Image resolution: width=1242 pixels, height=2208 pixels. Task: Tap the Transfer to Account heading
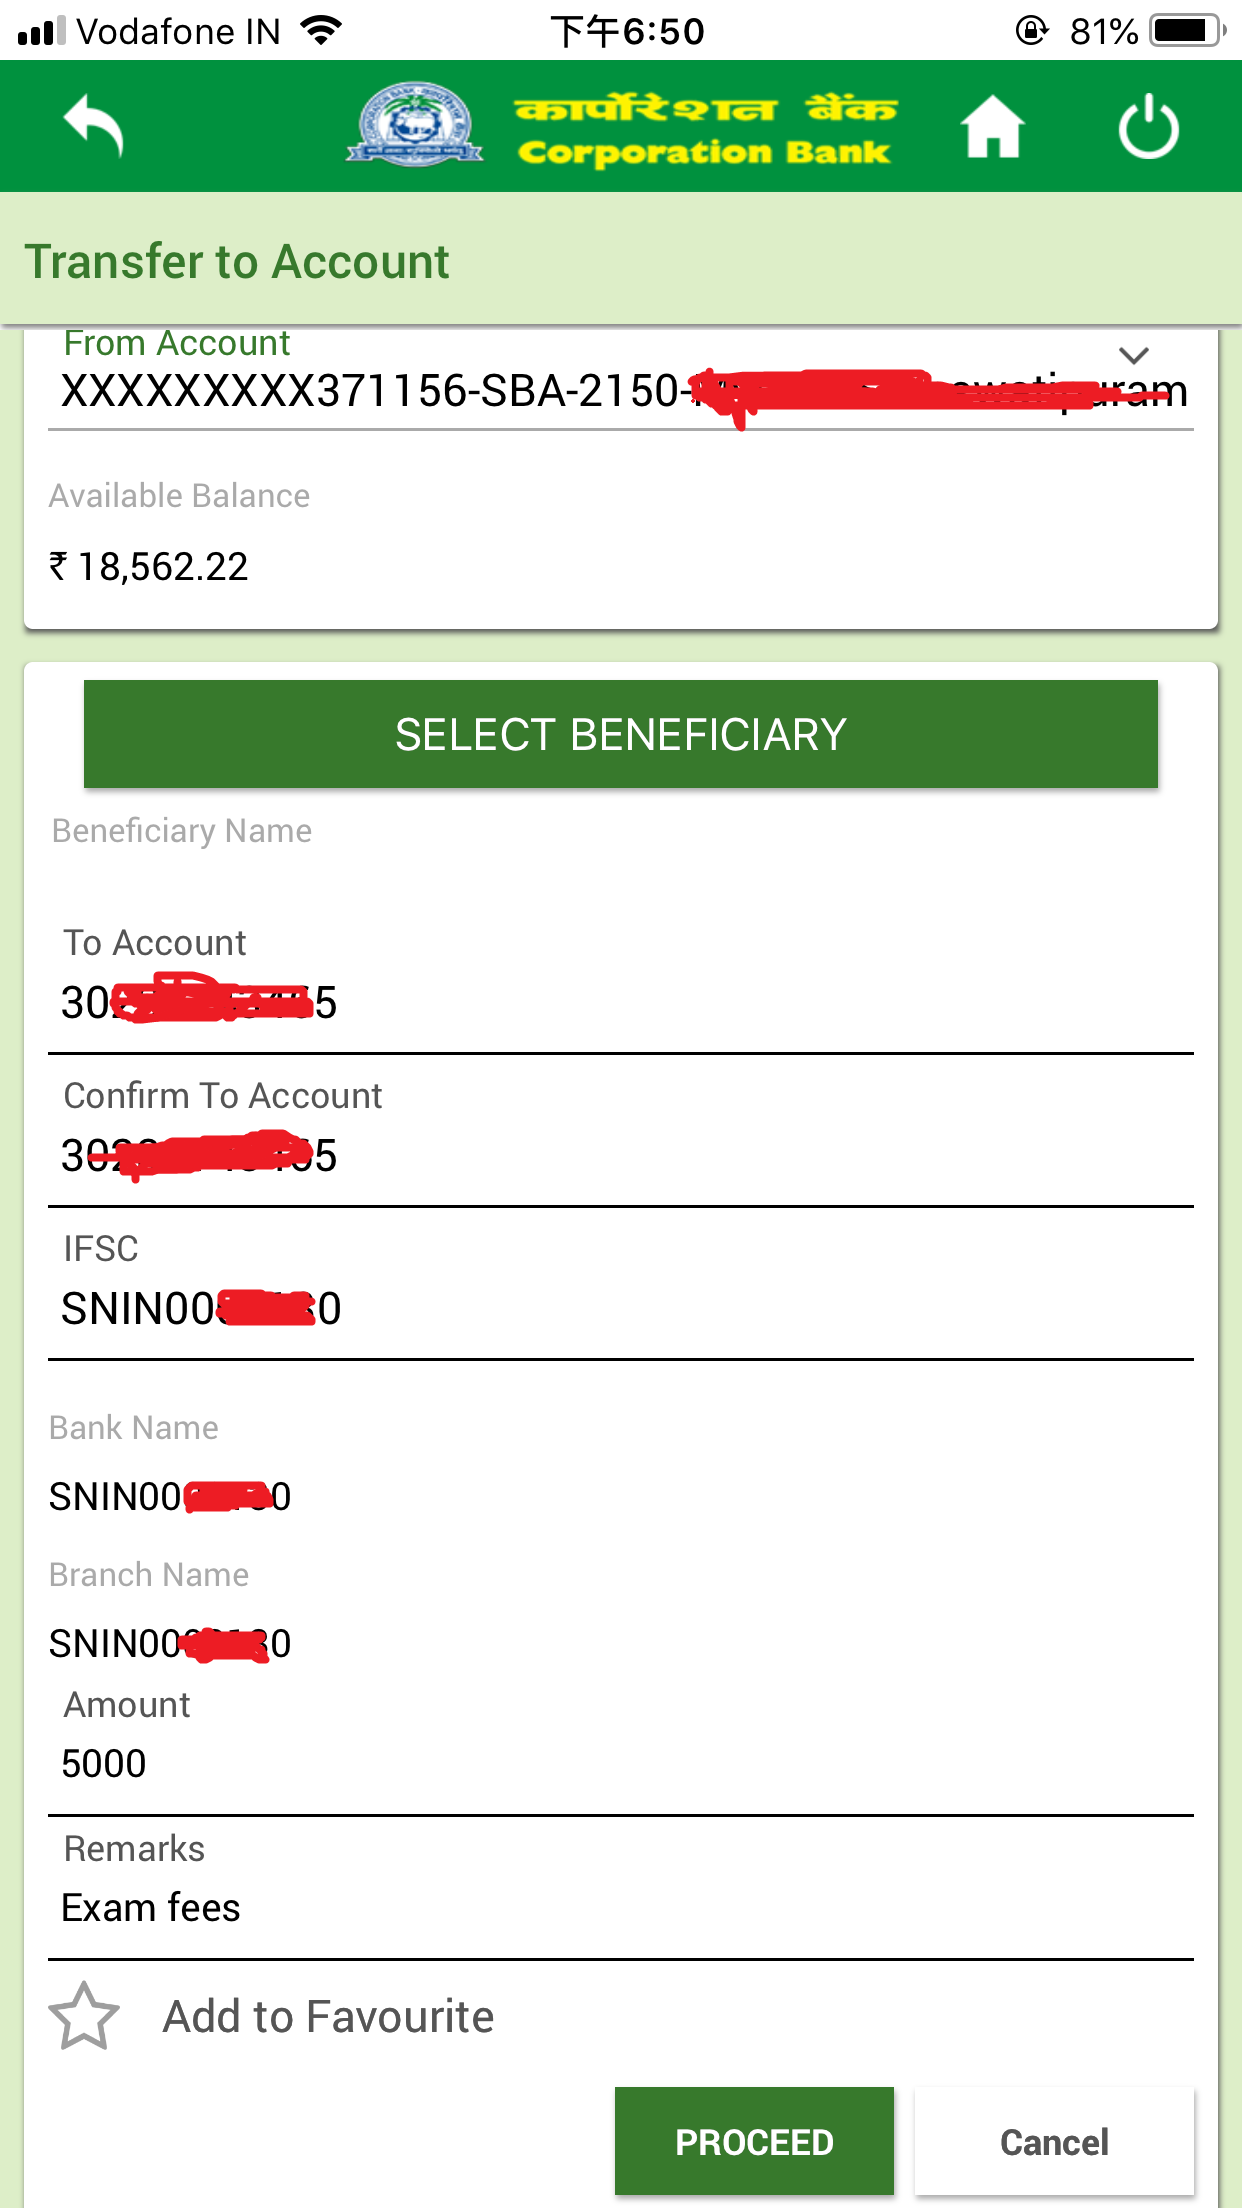coord(237,262)
